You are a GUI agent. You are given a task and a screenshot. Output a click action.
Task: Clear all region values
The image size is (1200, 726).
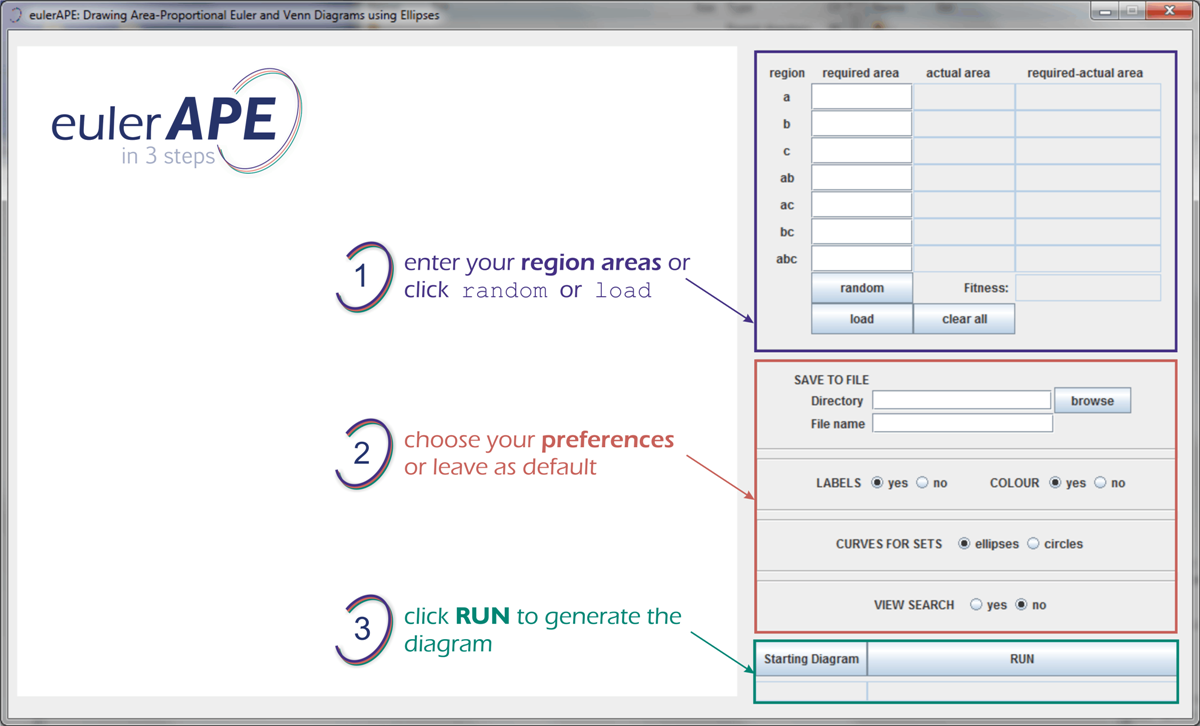click(x=964, y=319)
